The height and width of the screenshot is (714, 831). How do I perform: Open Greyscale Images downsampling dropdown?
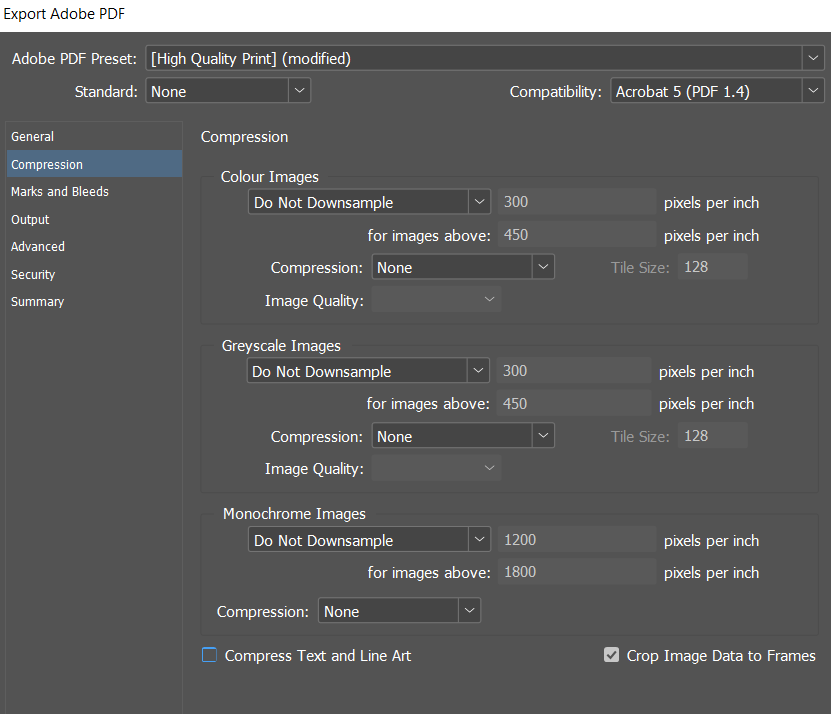368,372
